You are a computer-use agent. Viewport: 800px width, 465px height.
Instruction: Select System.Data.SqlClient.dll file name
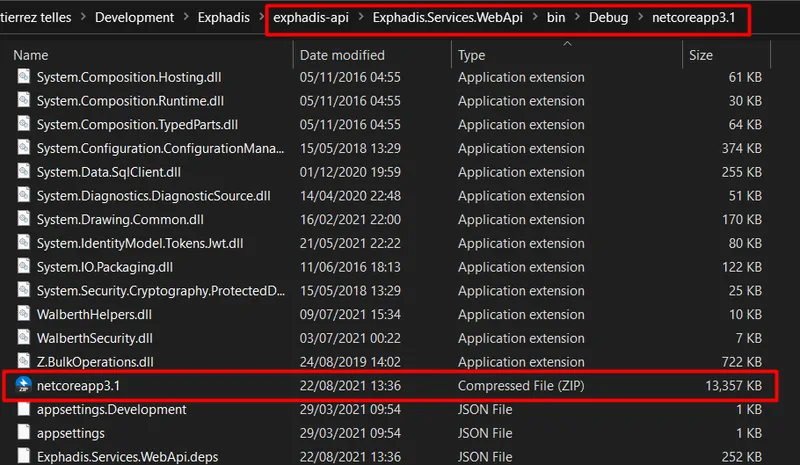pos(109,172)
